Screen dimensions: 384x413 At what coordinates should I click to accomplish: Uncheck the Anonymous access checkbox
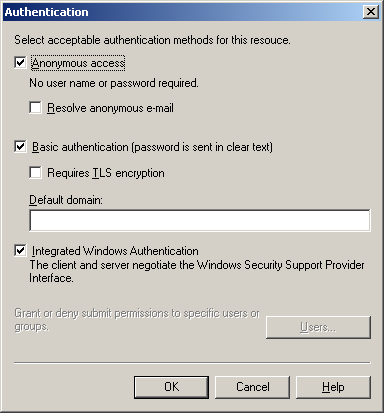pos(20,62)
